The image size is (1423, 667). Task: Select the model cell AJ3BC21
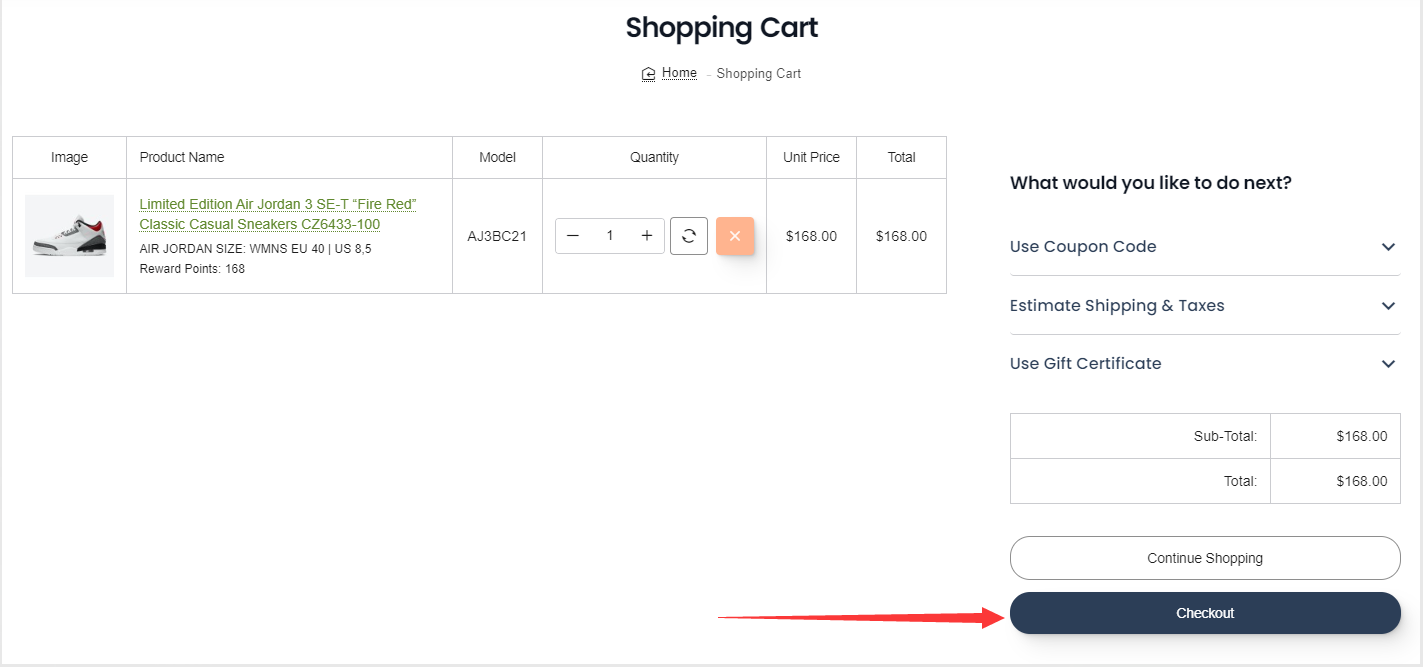pyautogui.click(x=497, y=237)
